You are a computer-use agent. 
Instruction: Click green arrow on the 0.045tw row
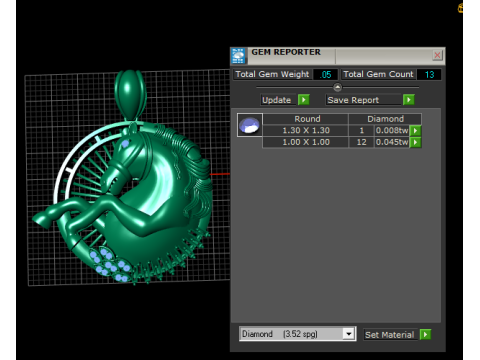click(415, 142)
